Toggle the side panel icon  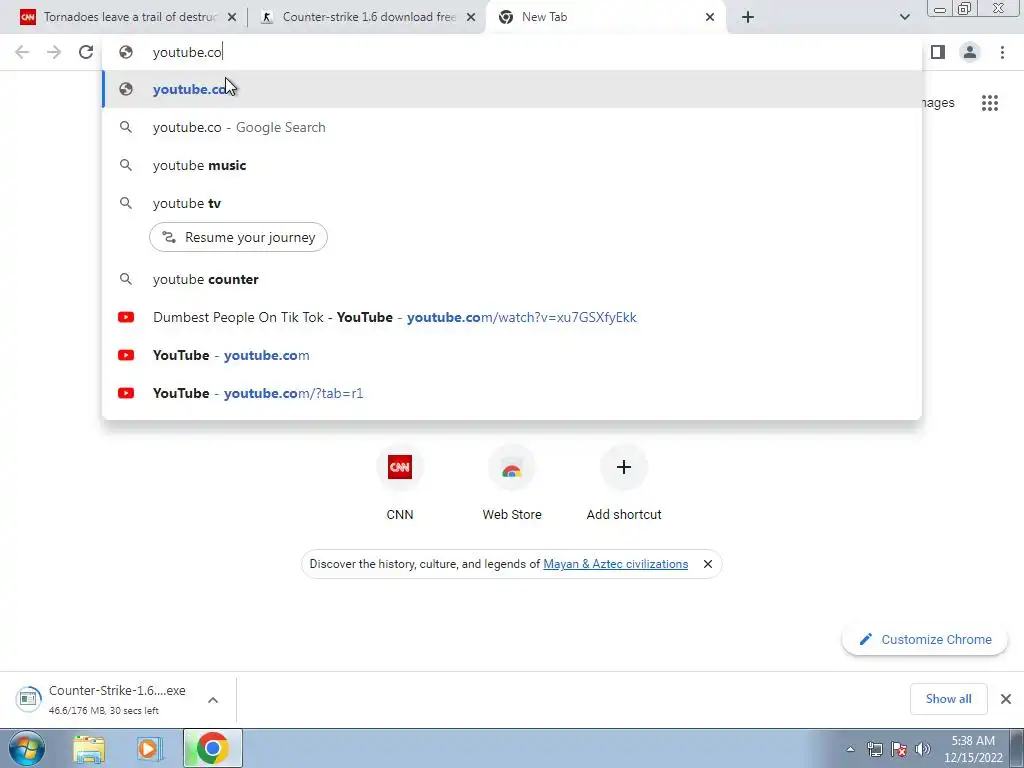[938, 52]
